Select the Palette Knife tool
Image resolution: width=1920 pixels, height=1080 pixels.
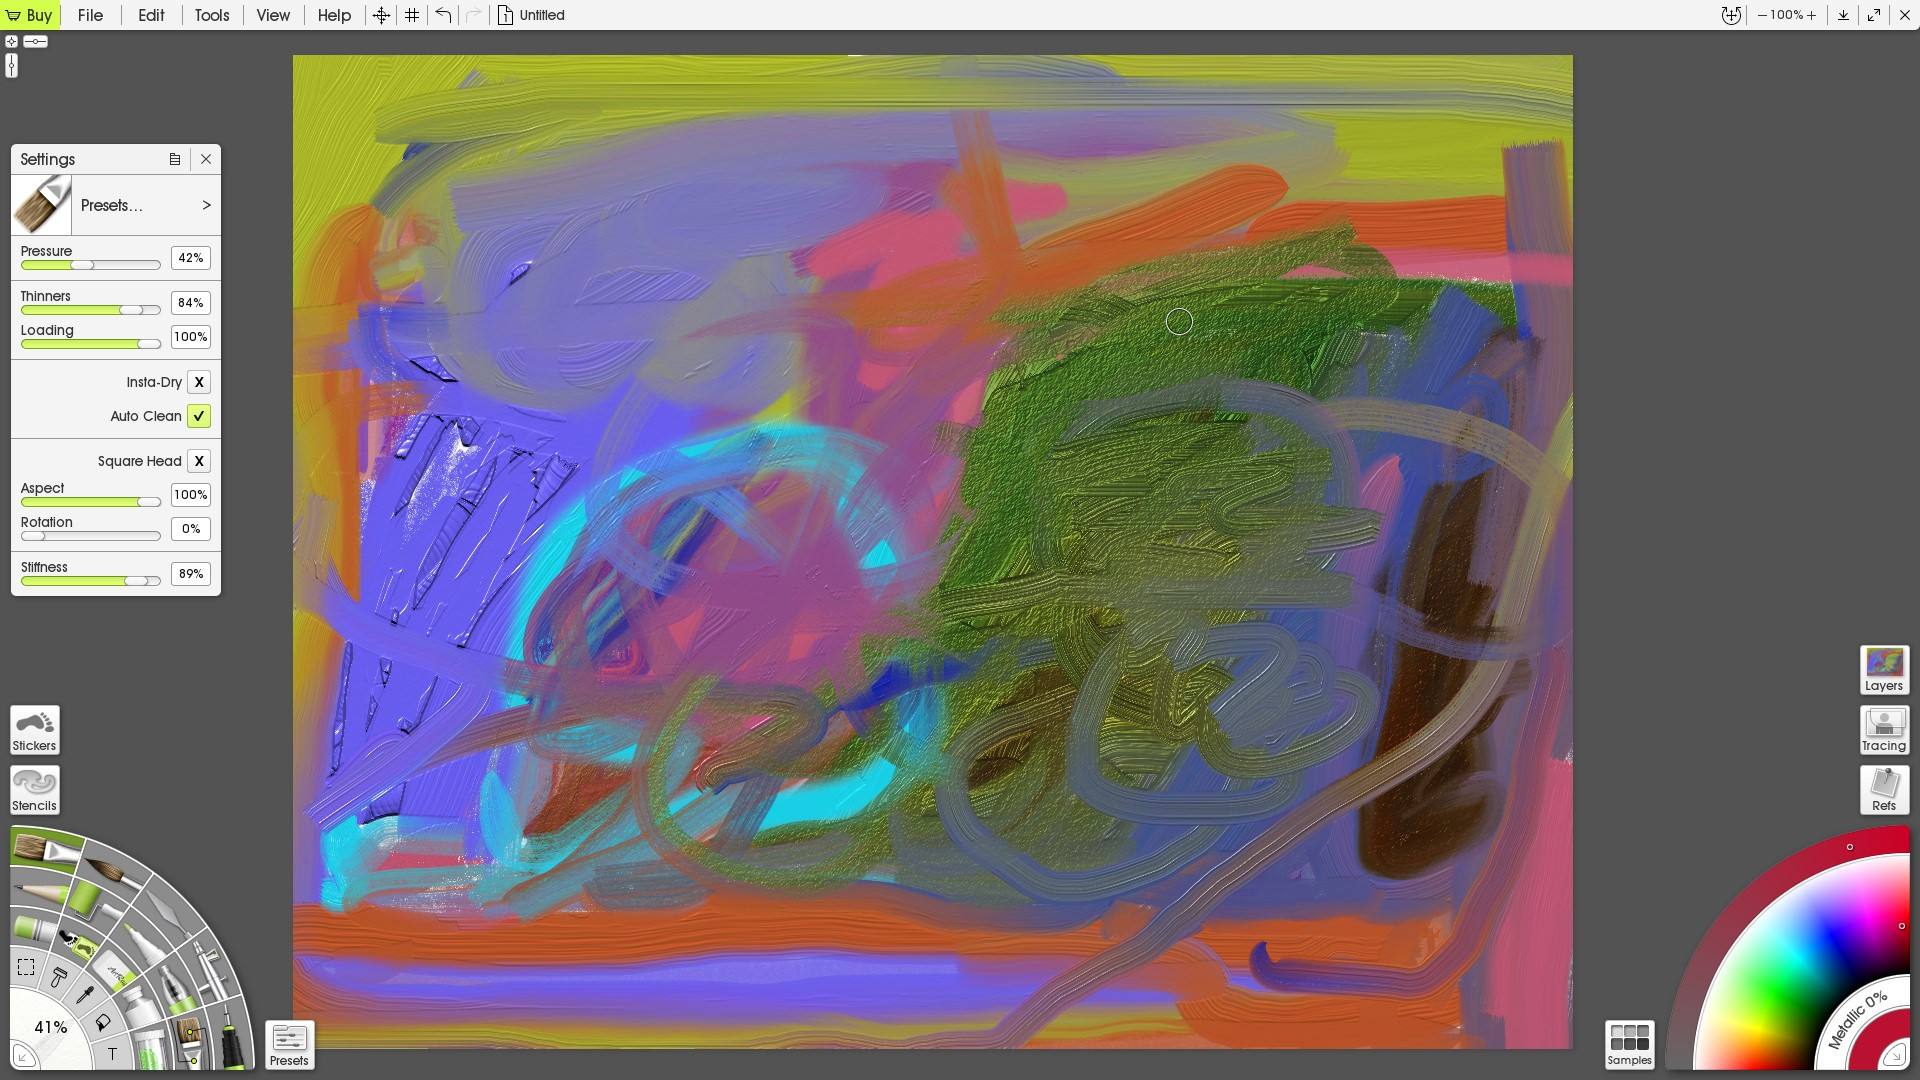[168, 914]
